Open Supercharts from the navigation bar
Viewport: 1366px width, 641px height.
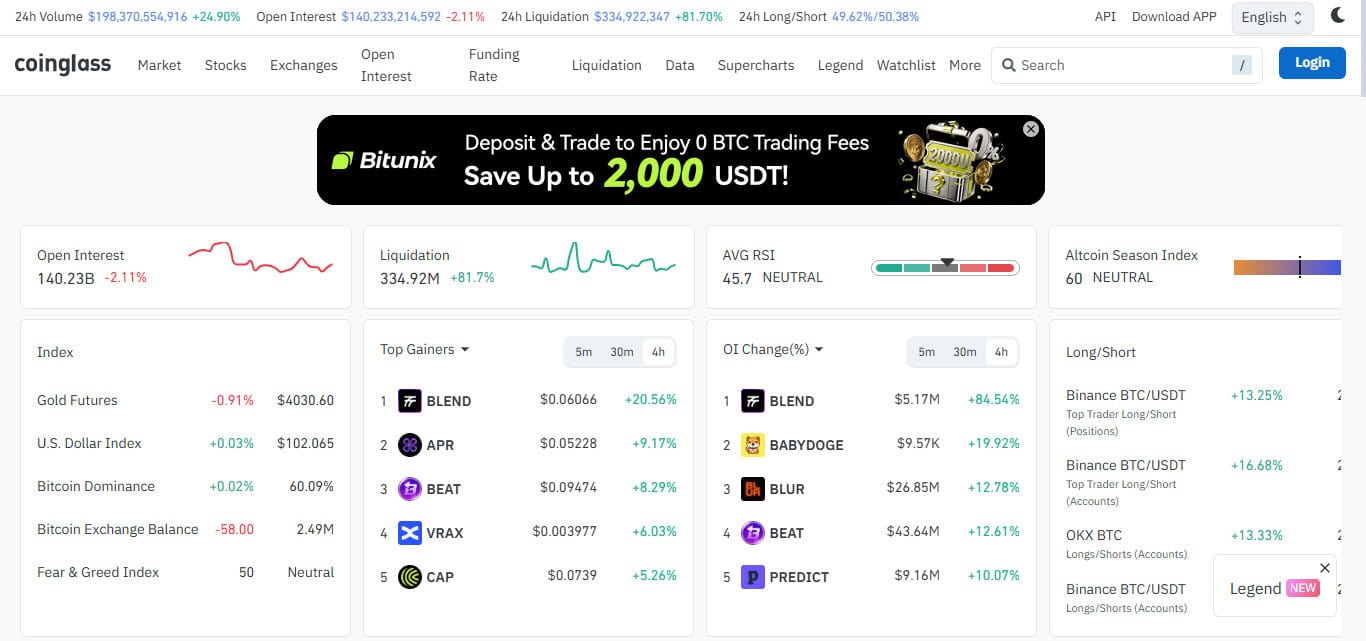point(756,65)
